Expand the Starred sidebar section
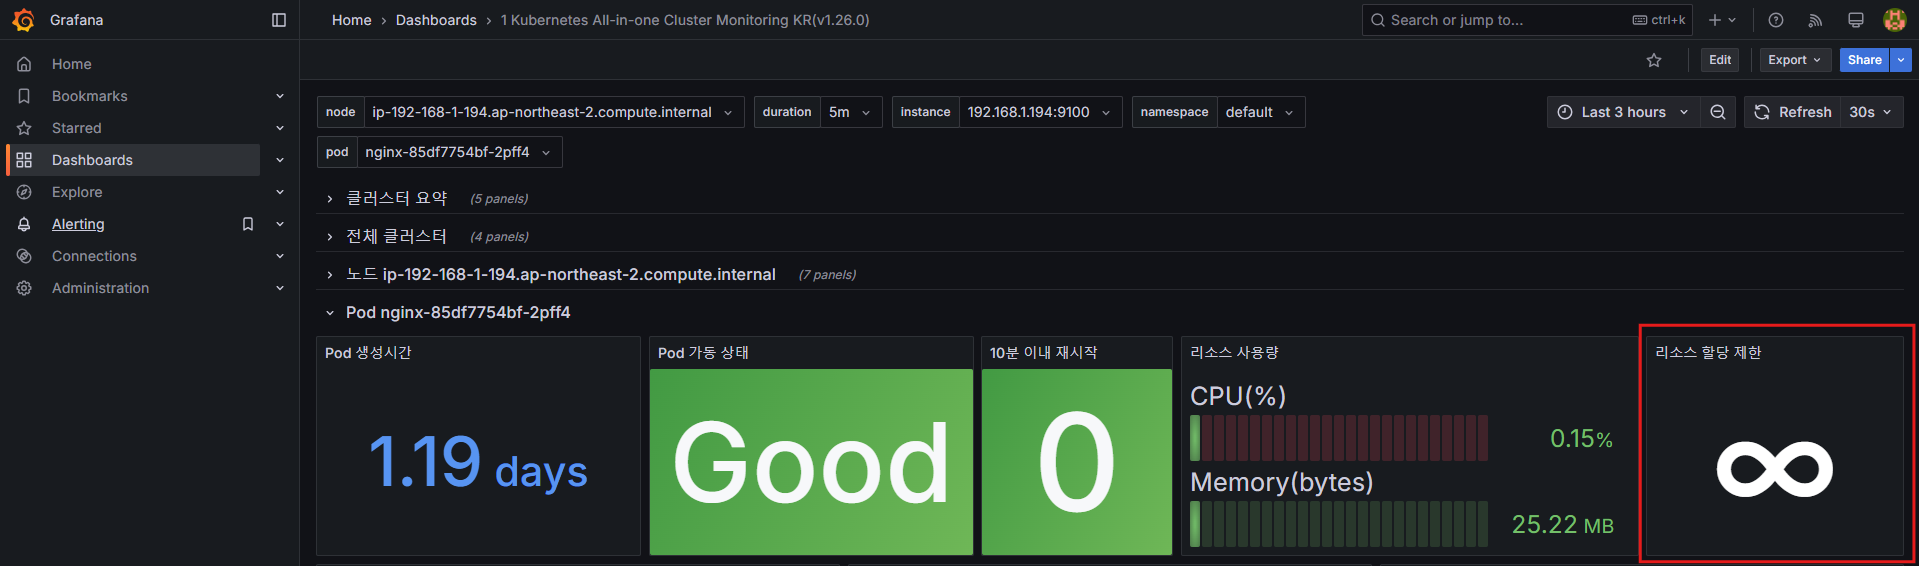Viewport: 1919px width, 566px height. pos(280,128)
